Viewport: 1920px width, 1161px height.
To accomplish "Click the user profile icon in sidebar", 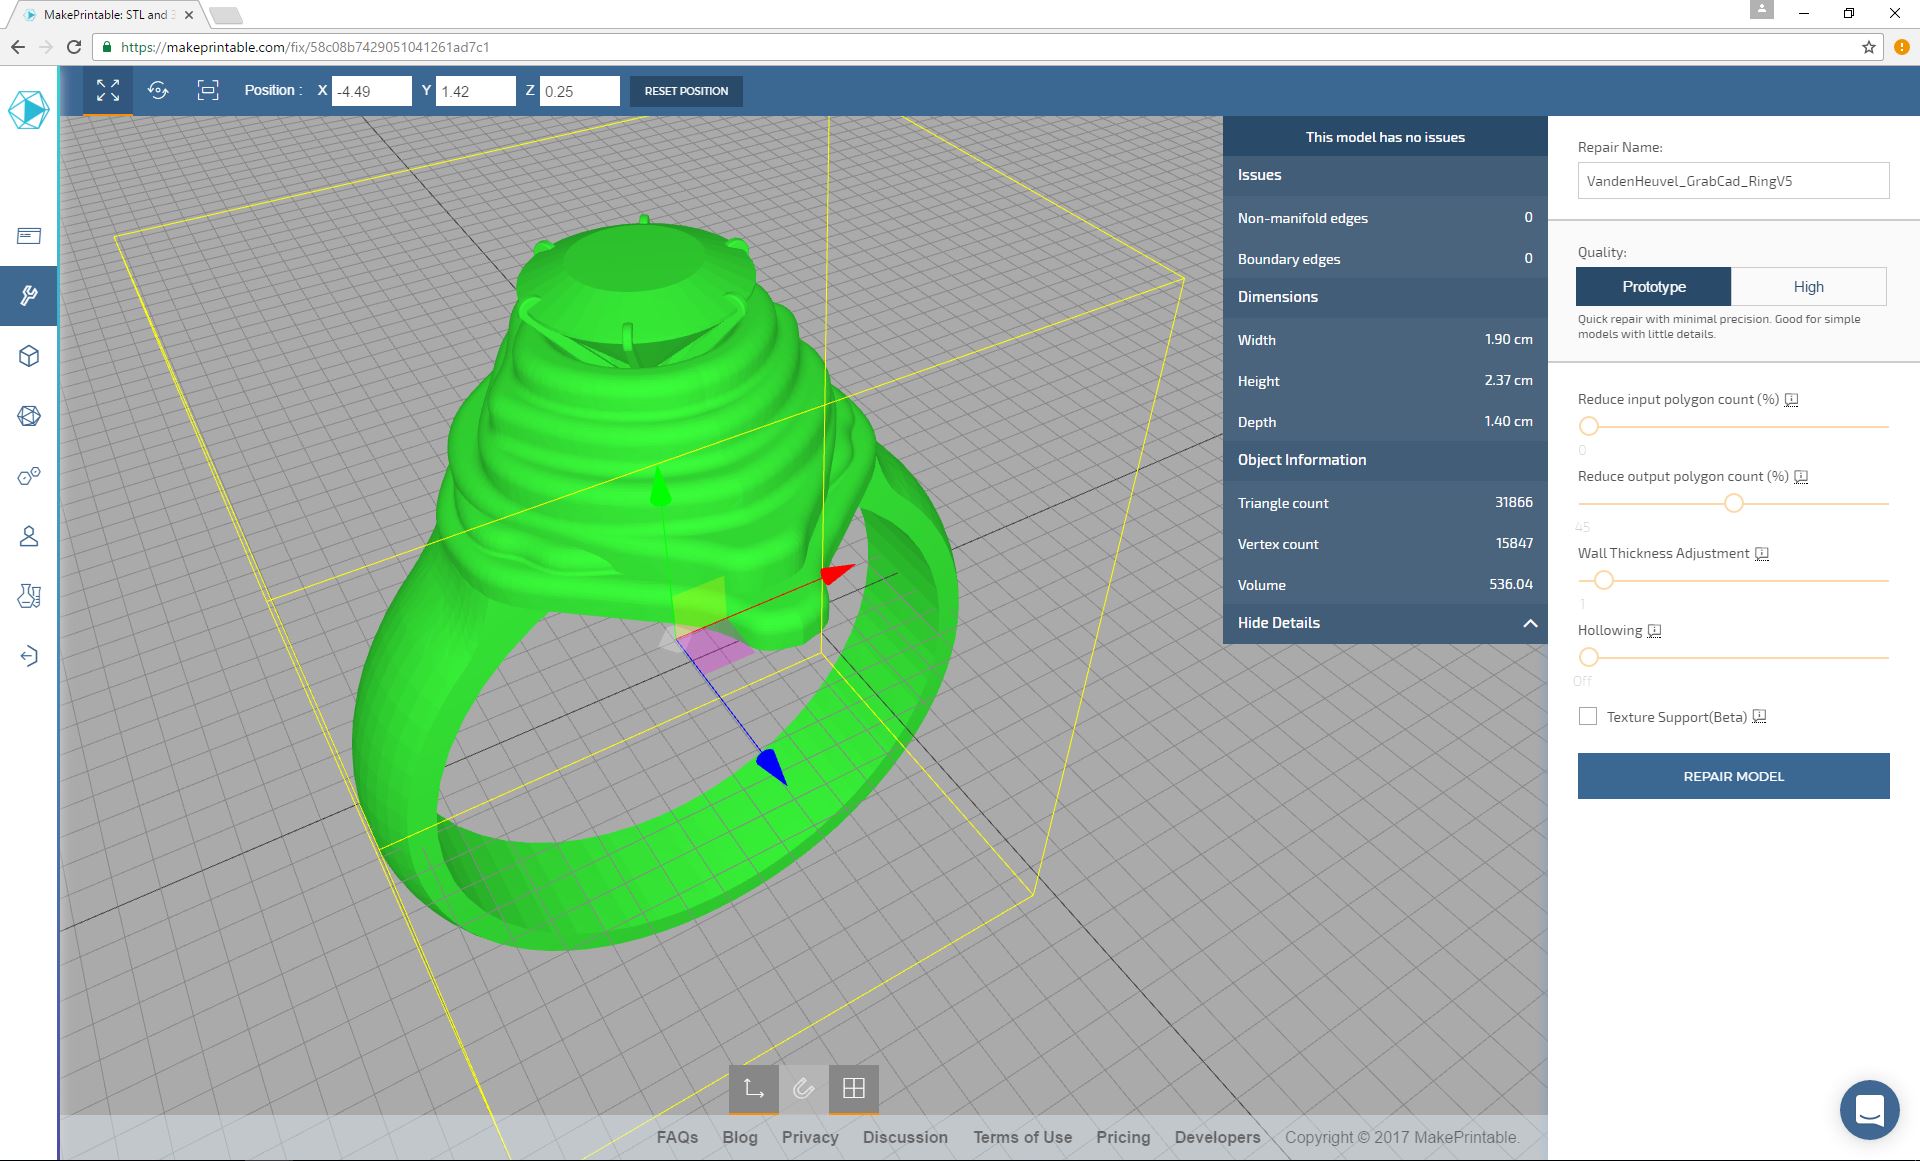I will [x=29, y=537].
